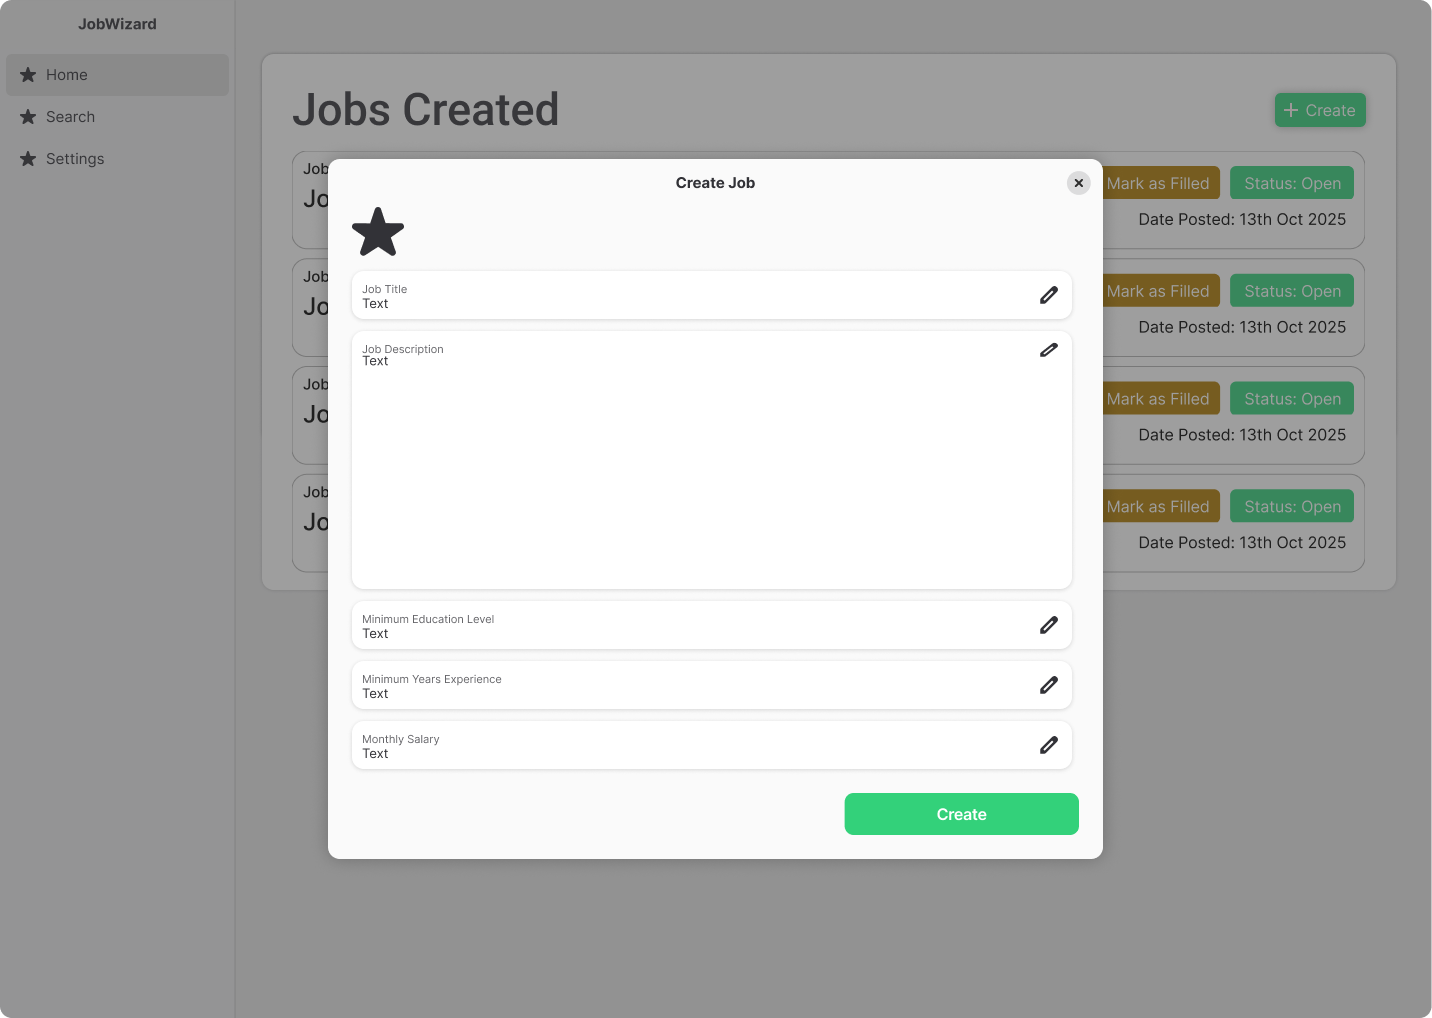Open the Search sidebar item

[70, 117]
